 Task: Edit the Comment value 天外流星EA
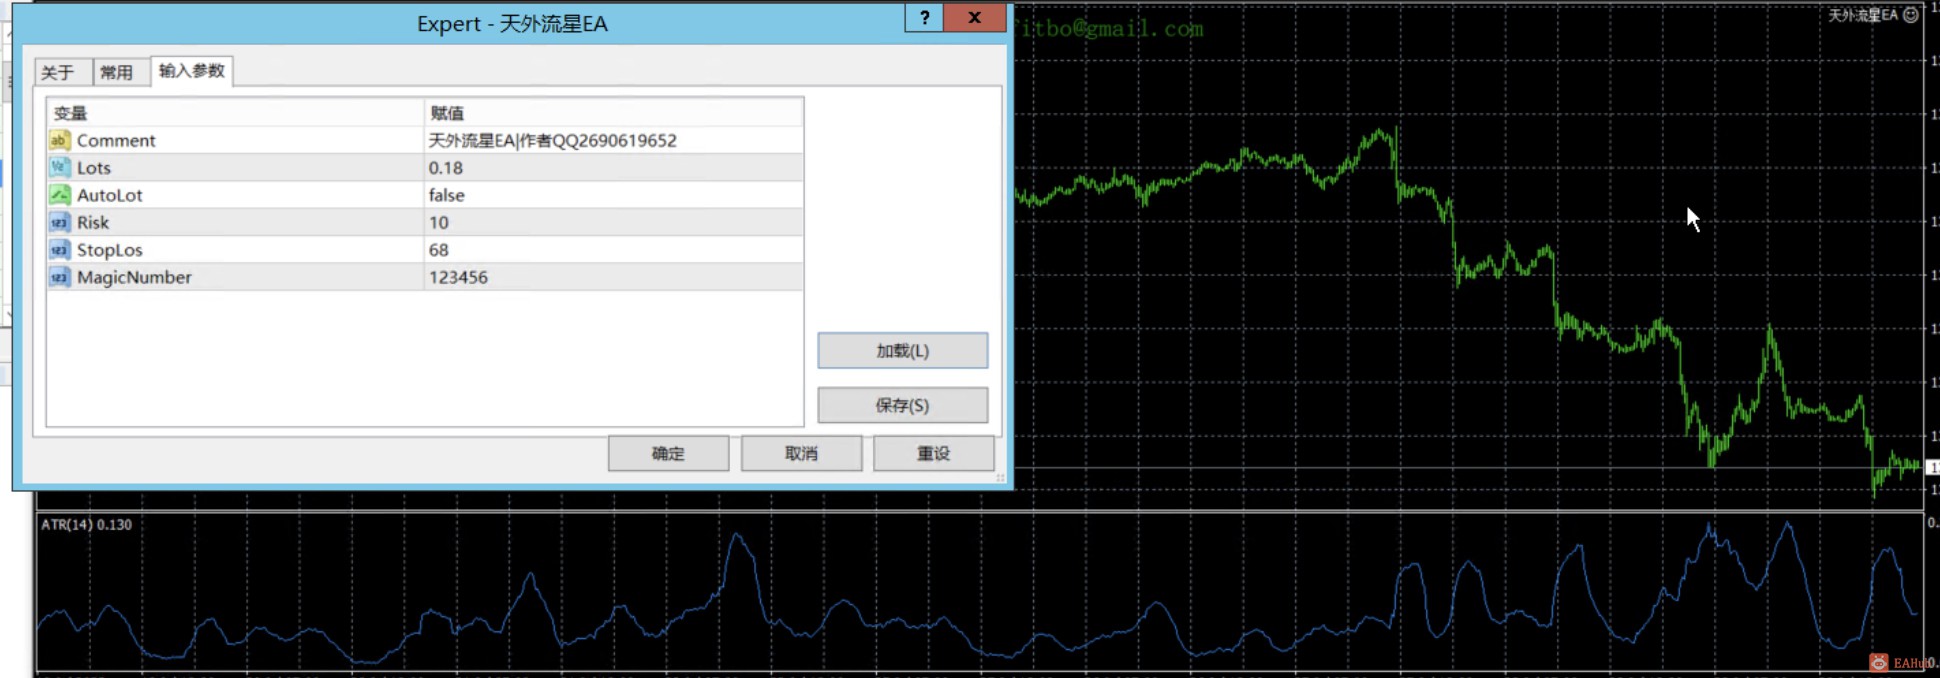[613, 140]
